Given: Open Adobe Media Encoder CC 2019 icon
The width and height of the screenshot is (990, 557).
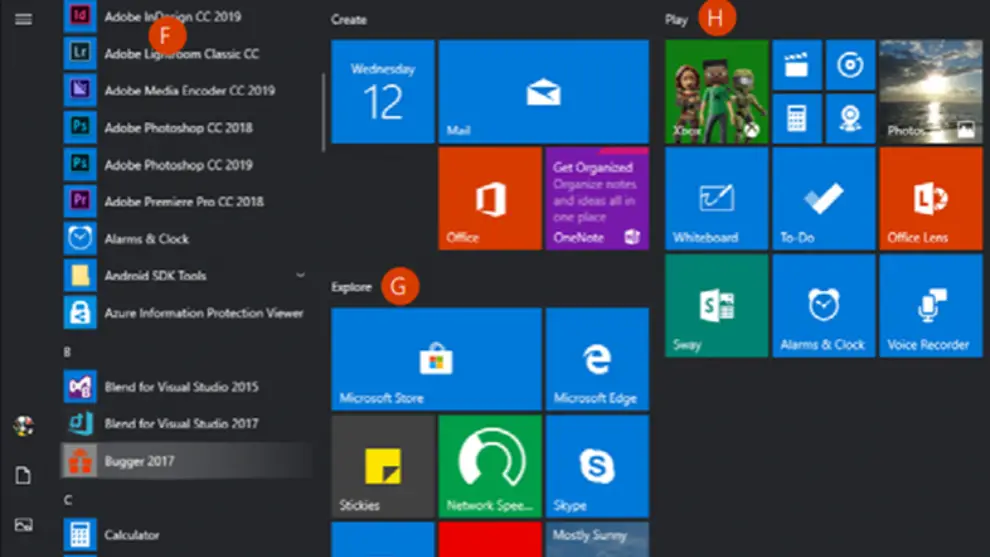Looking at the screenshot, I should tap(80, 90).
